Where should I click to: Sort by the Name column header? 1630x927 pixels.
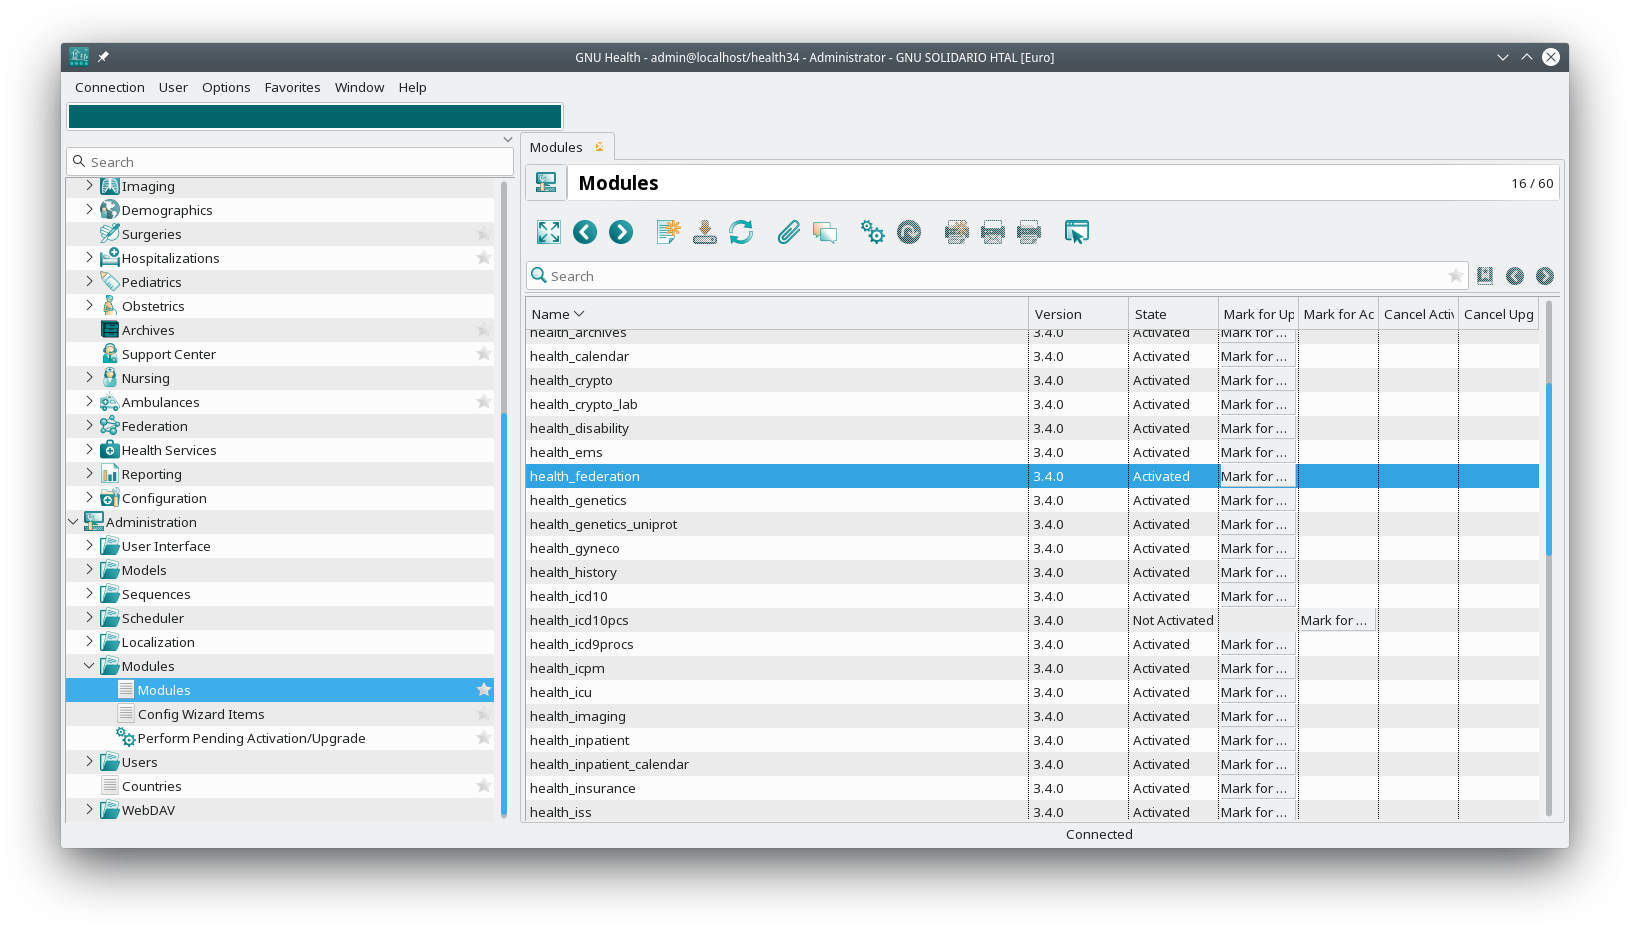pos(777,314)
